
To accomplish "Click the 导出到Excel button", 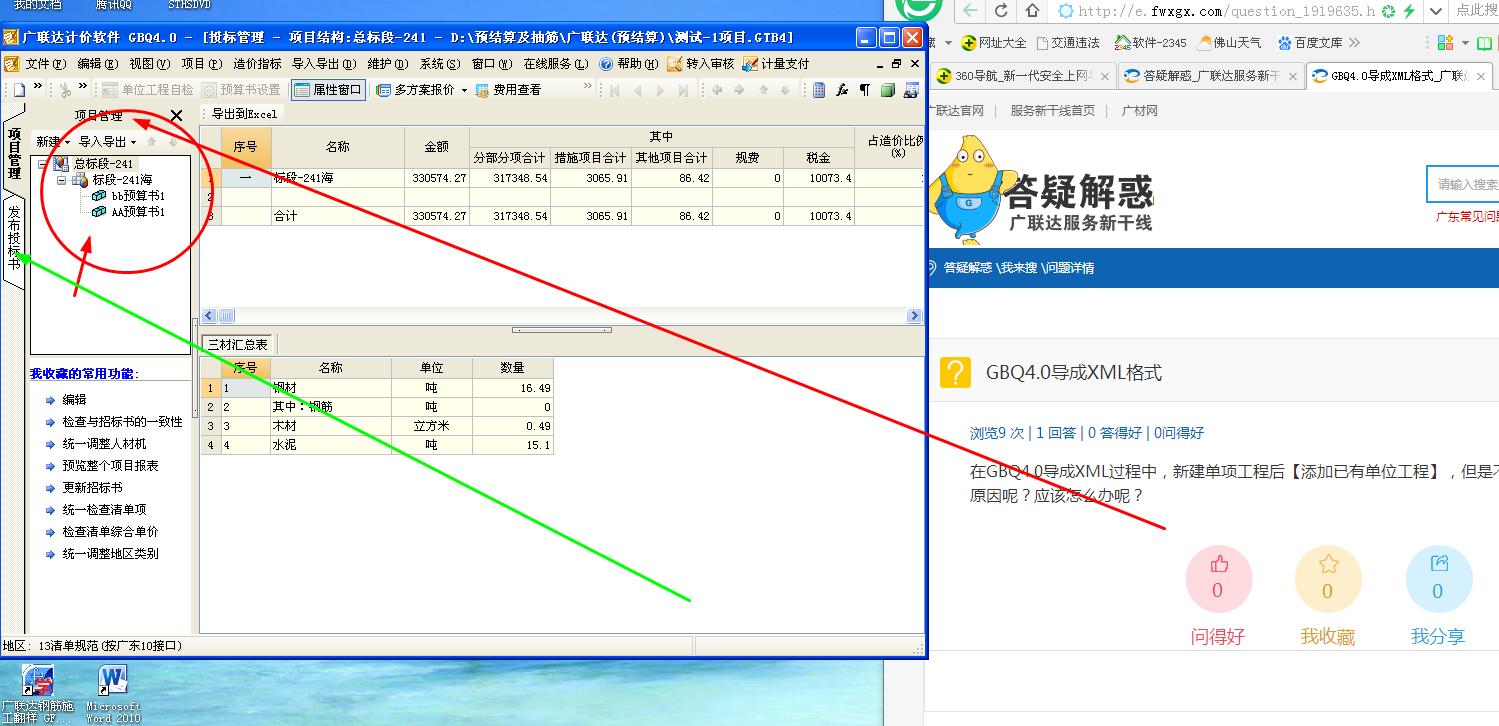I will coord(245,114).
